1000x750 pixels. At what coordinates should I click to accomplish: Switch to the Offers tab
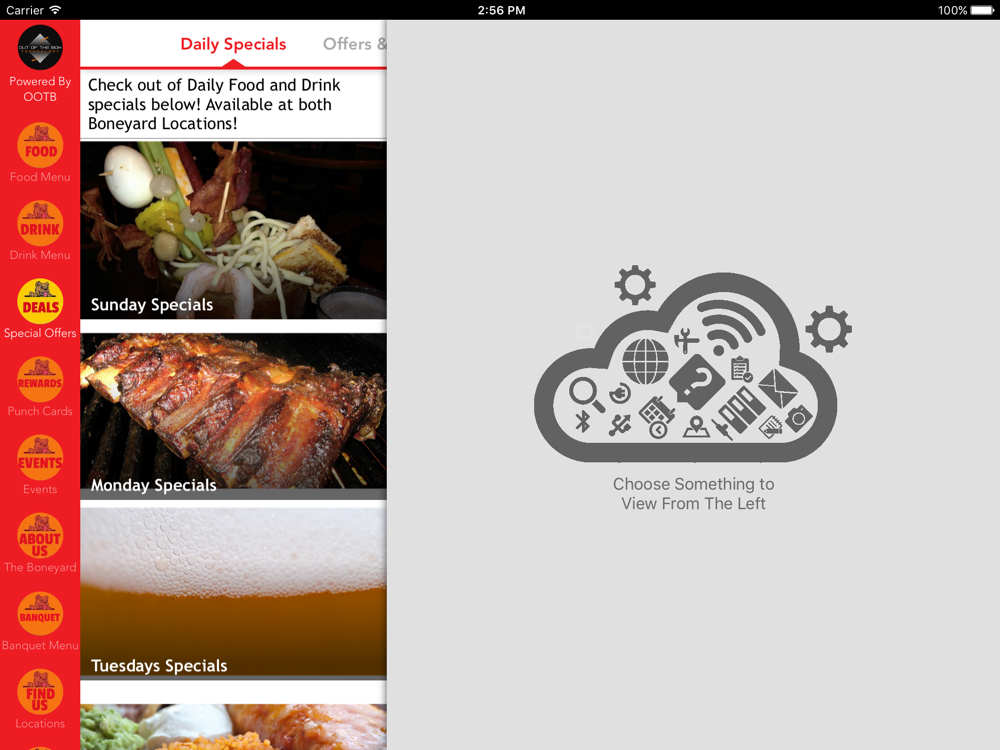(355, 44)
